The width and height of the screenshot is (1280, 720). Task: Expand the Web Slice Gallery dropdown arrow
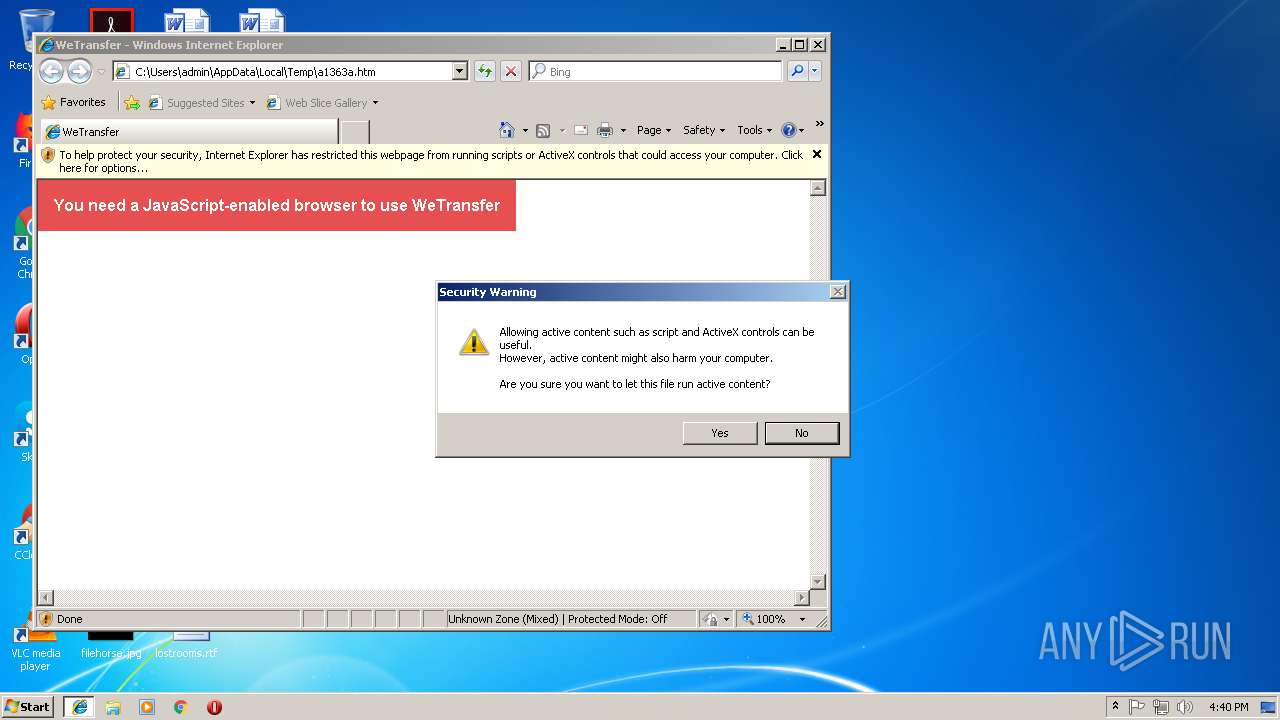(x=375, y=103)
